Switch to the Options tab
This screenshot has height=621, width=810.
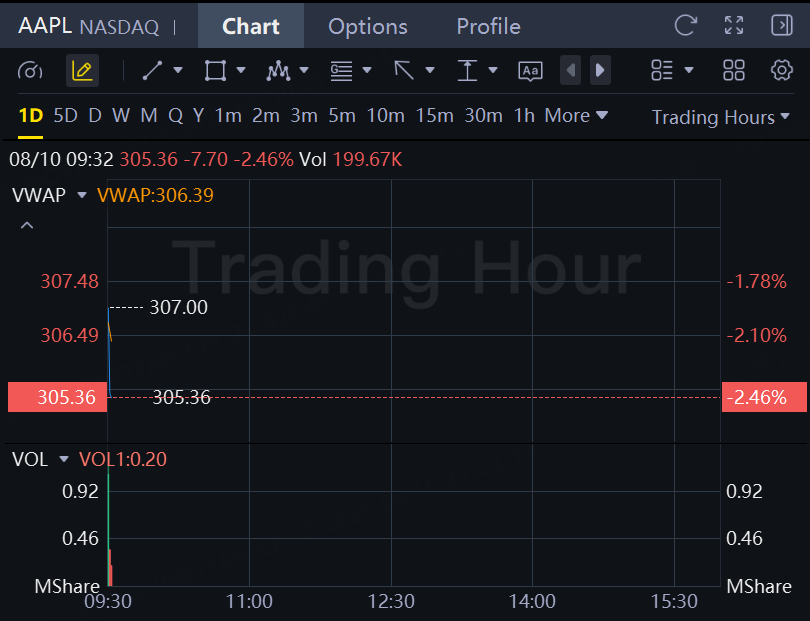368,26
